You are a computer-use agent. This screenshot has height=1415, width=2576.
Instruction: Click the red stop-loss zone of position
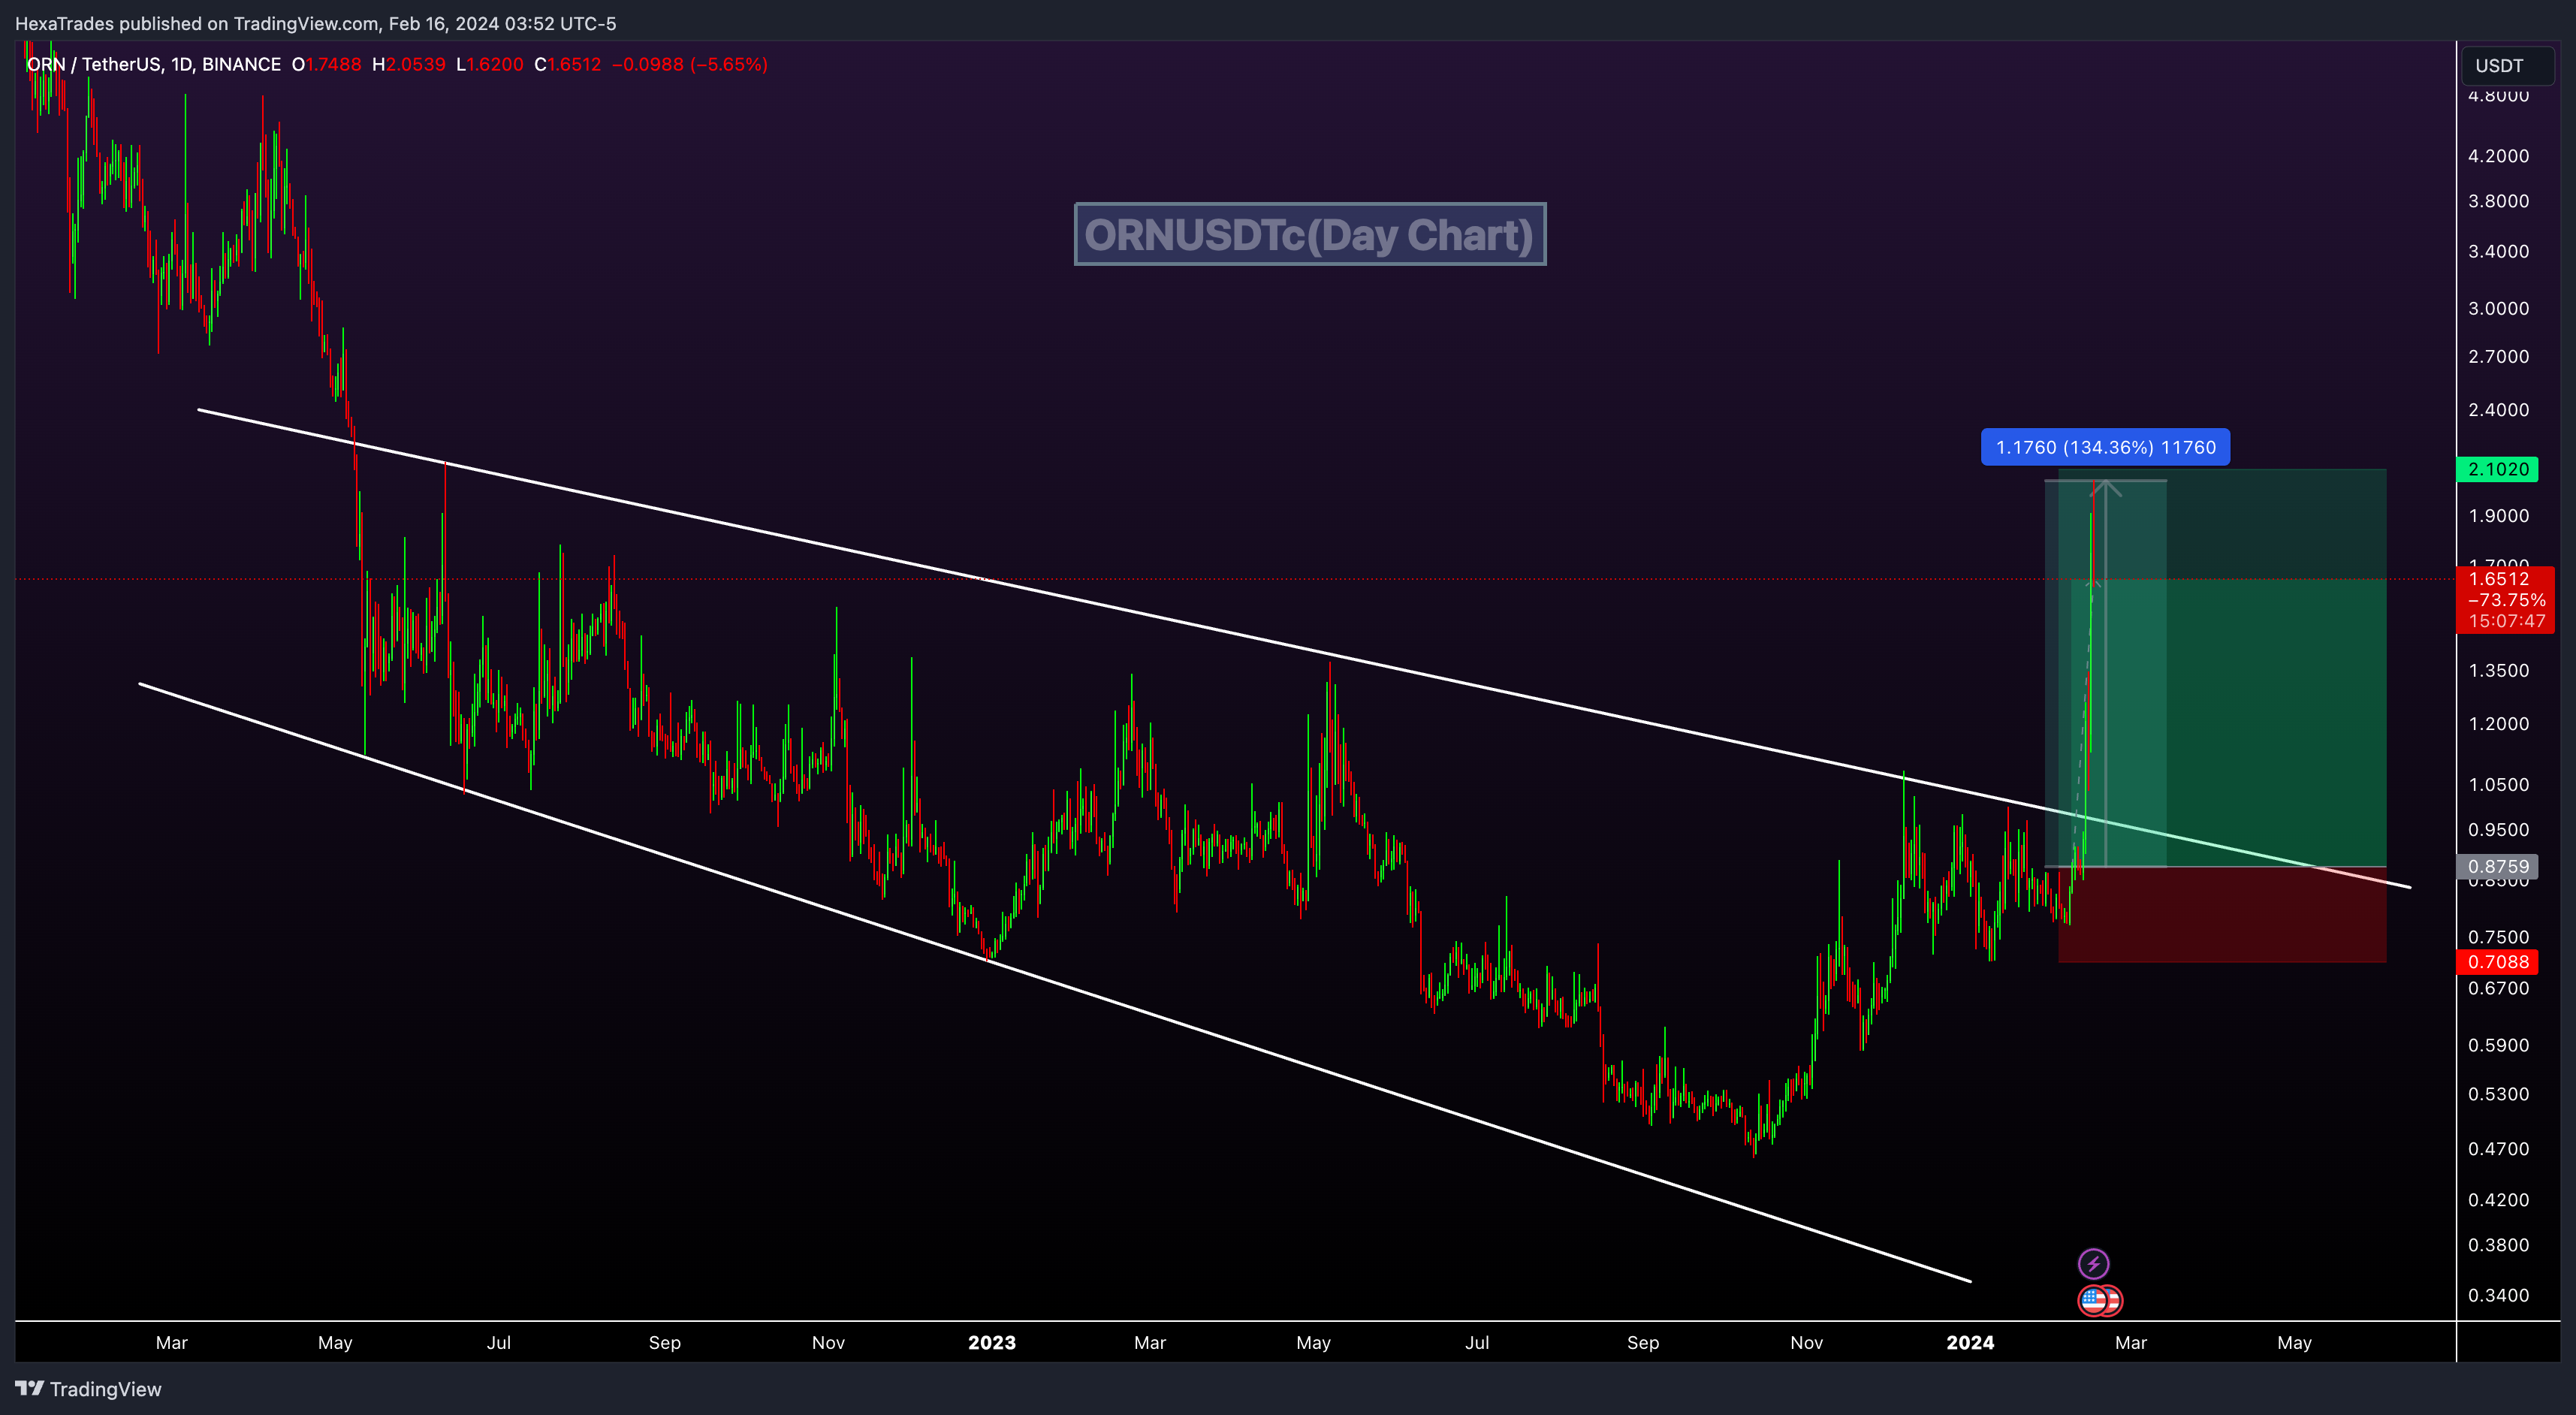click(2222, 914)
